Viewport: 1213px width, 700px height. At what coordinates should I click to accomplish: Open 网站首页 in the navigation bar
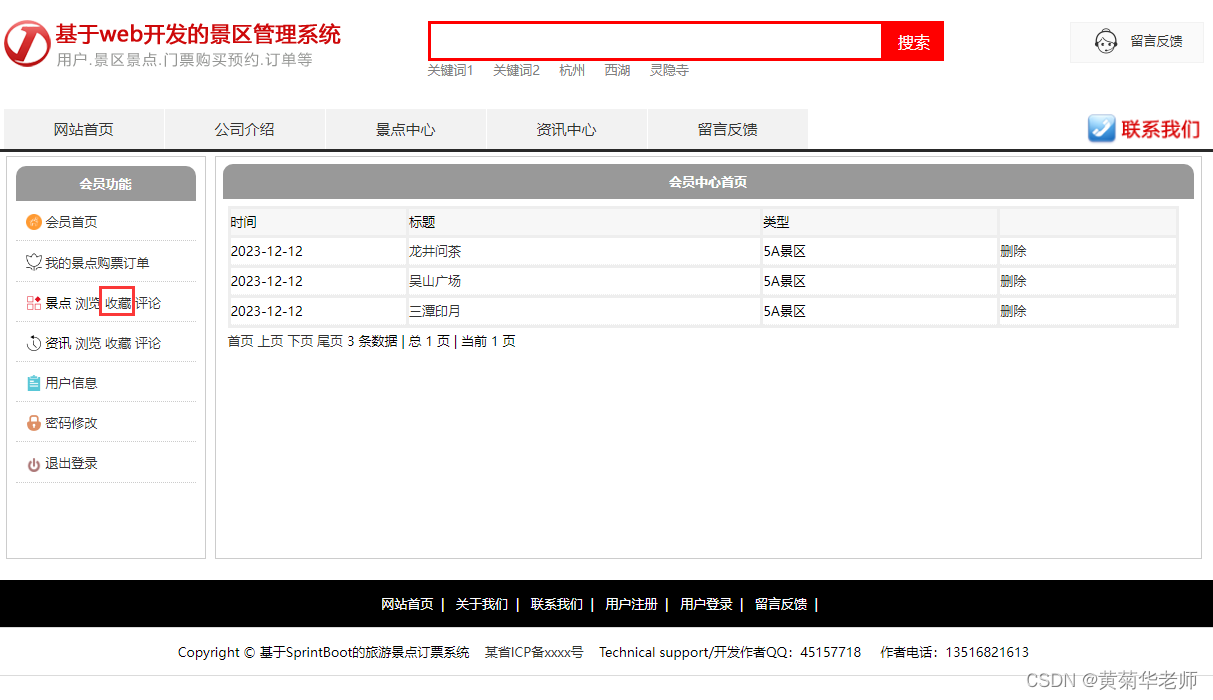(84, 129)
